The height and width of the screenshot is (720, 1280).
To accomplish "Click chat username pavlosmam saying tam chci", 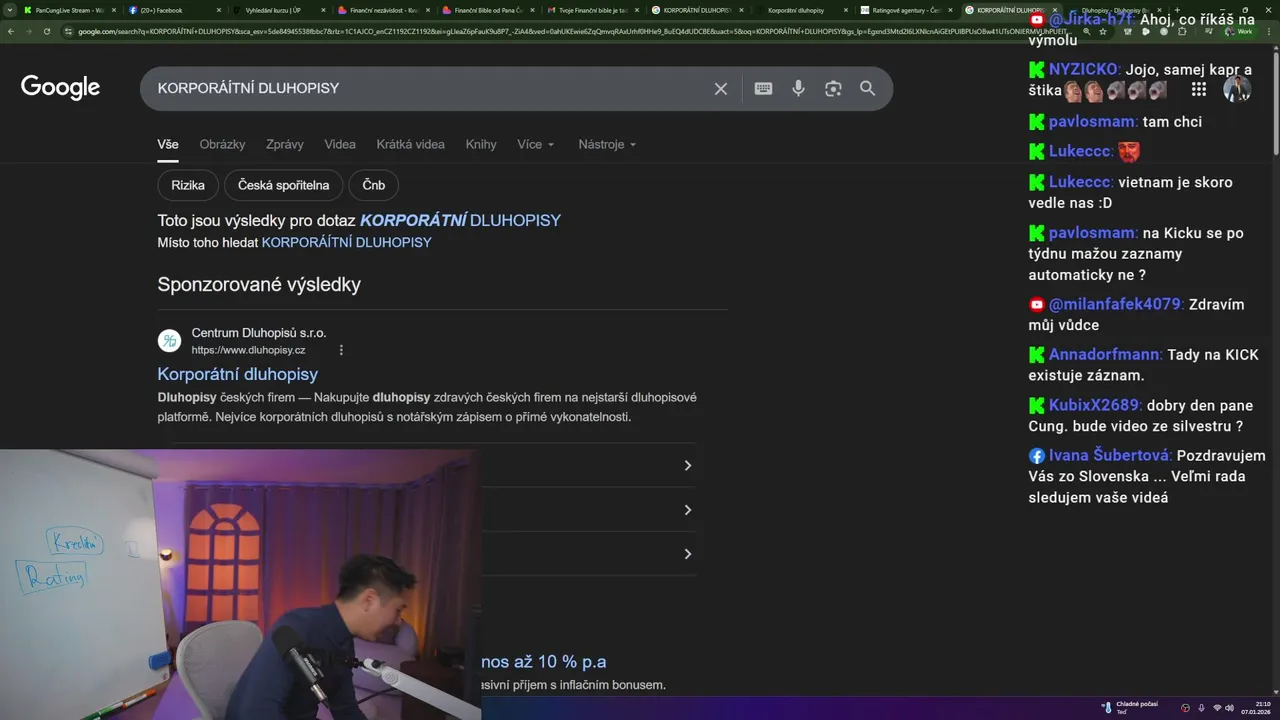I will click(1093, 122).
